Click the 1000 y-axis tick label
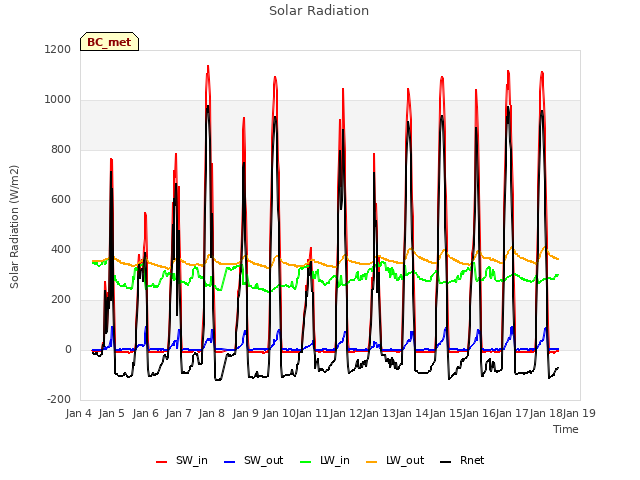The width and height of the screenshot is (640, 480). 58,100
